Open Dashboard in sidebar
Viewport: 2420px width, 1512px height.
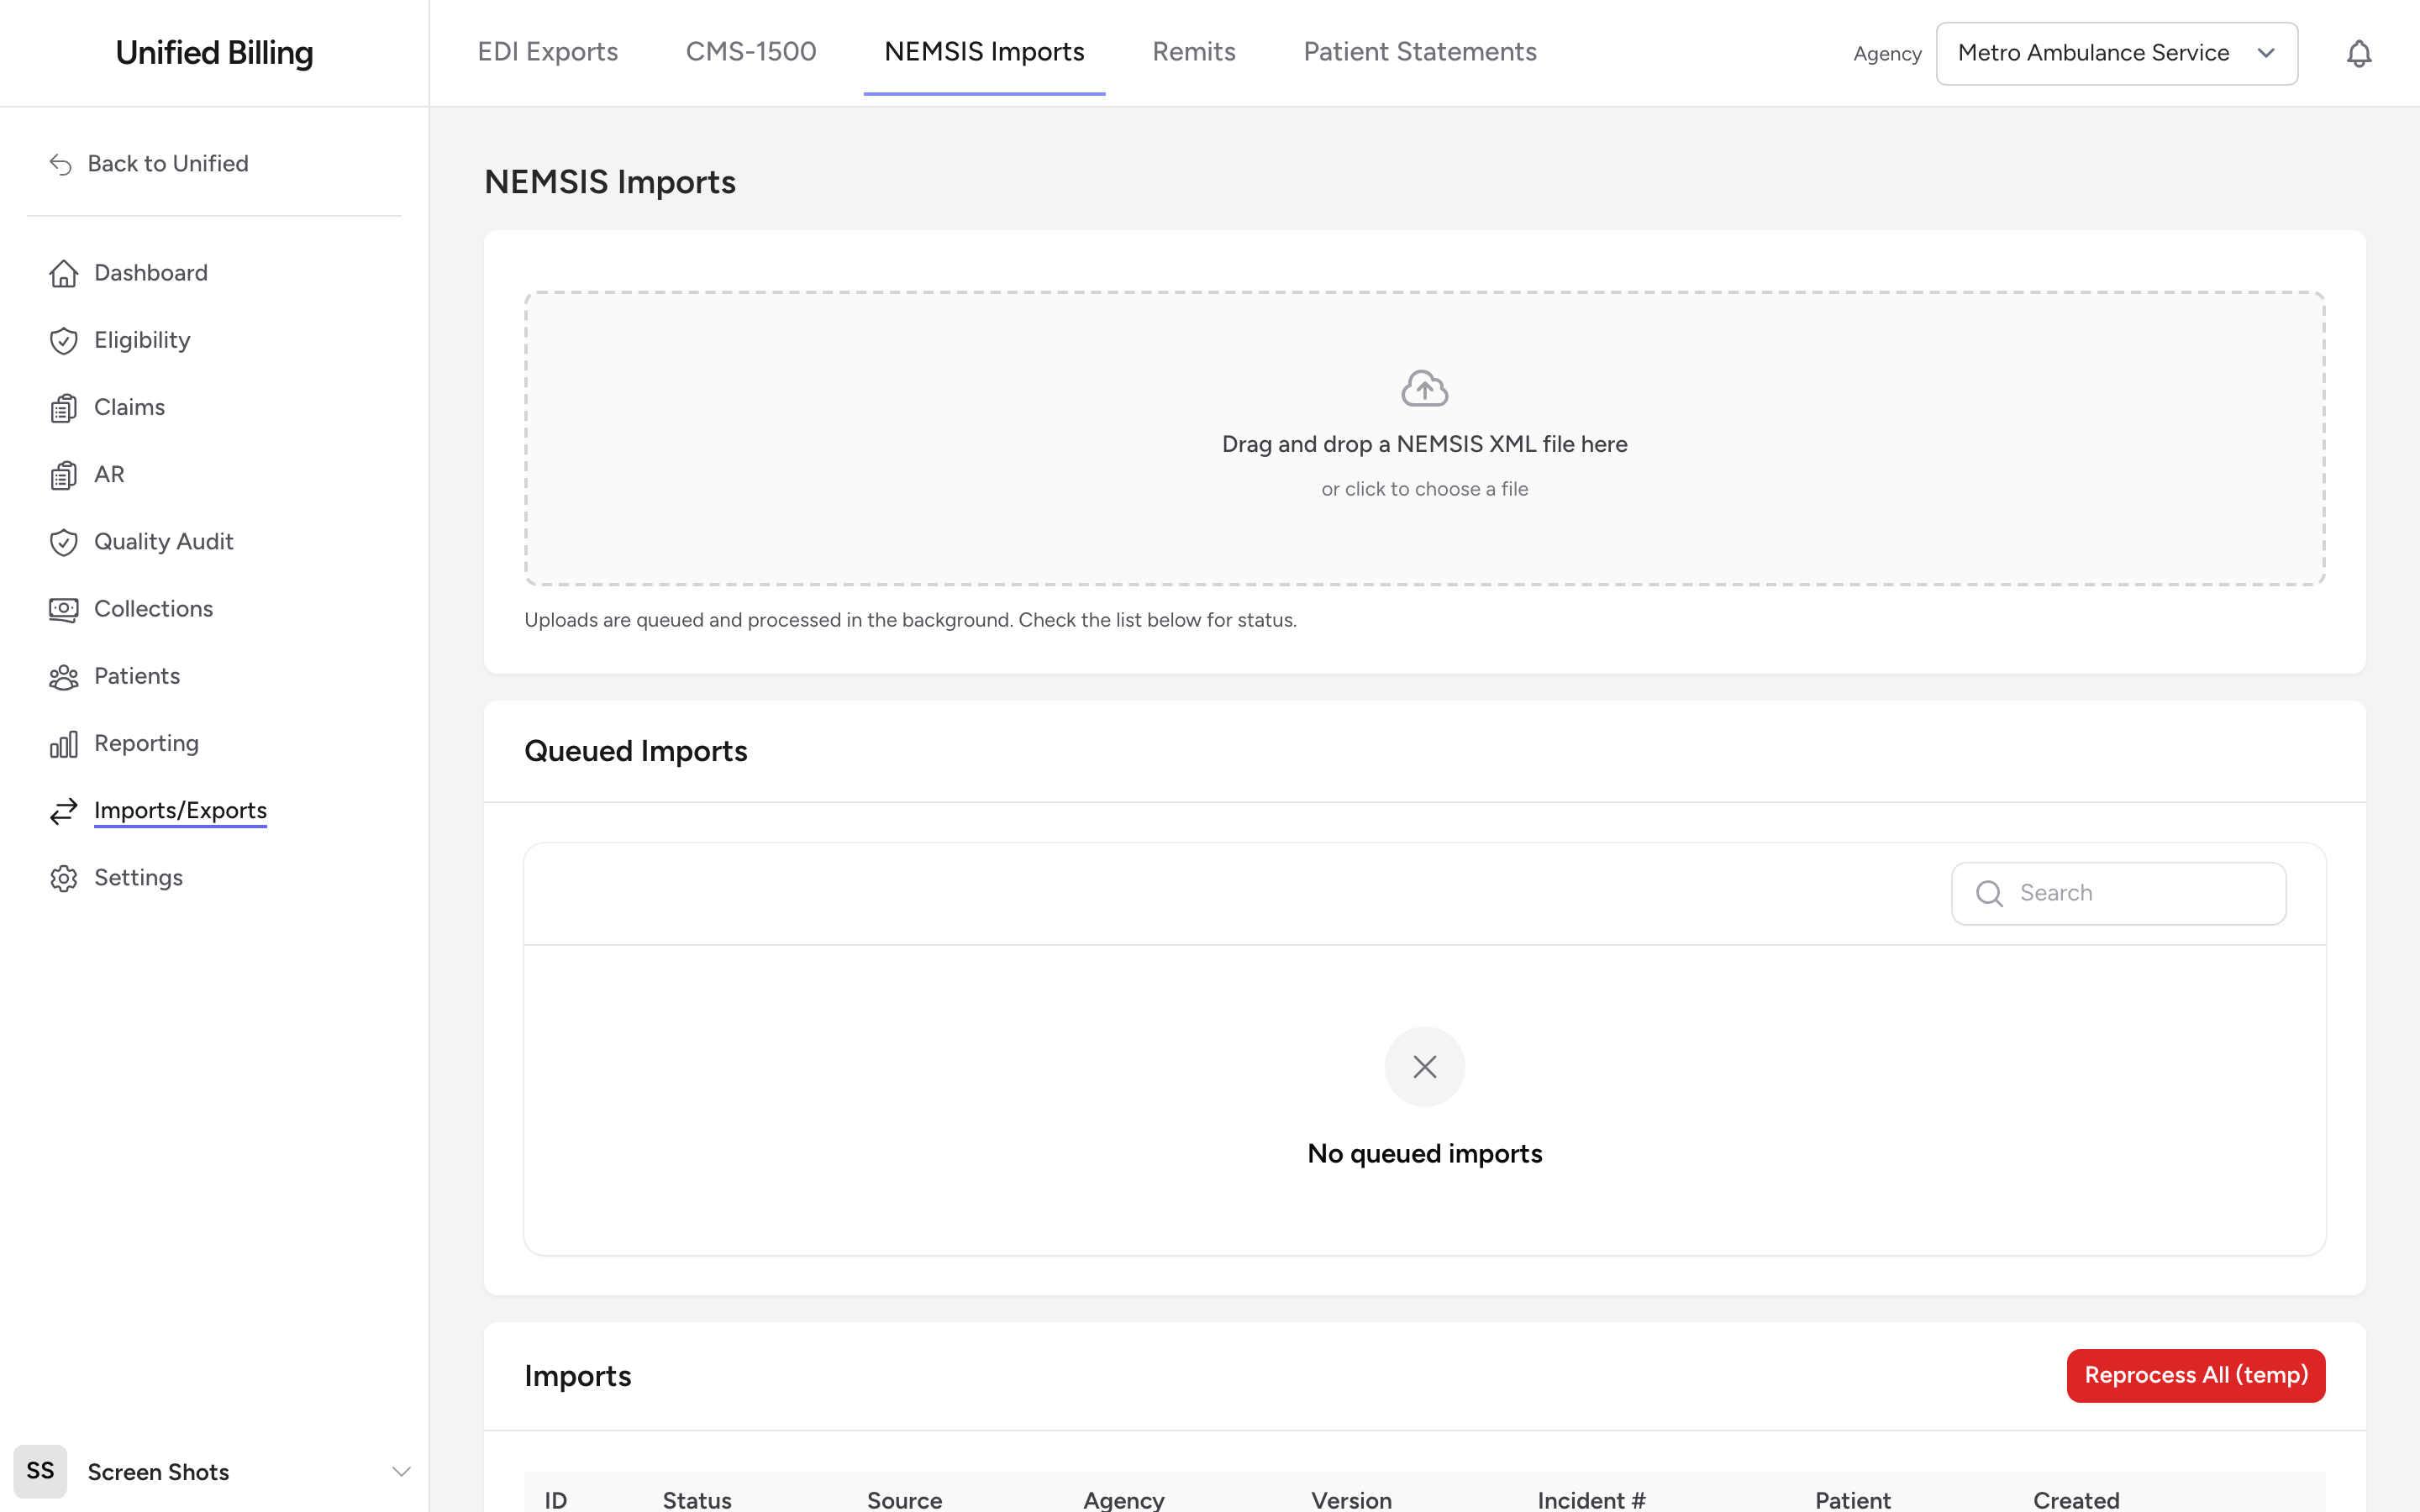click(x=151, y=273)
